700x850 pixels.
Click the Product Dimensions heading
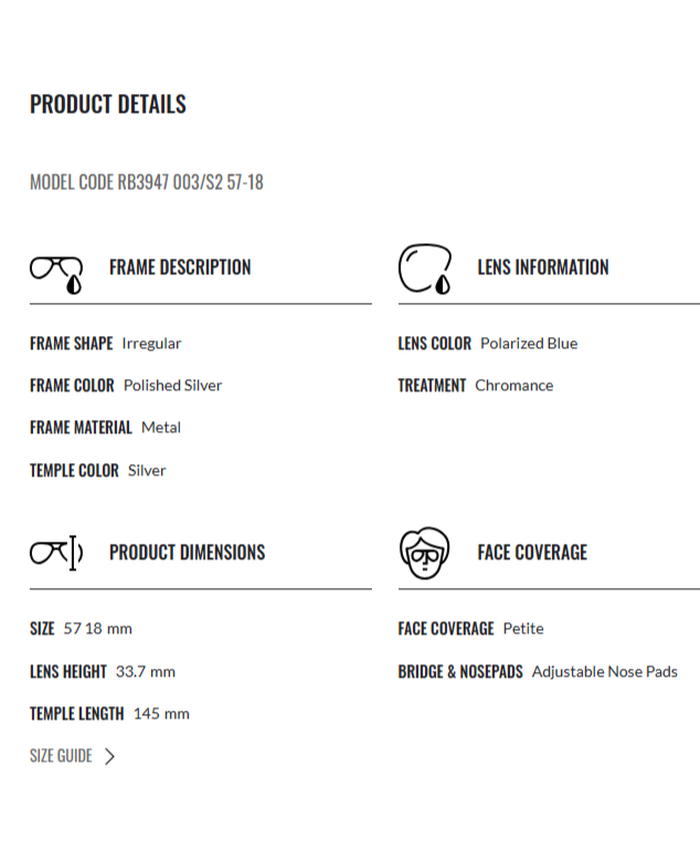(x=187, y=552)
